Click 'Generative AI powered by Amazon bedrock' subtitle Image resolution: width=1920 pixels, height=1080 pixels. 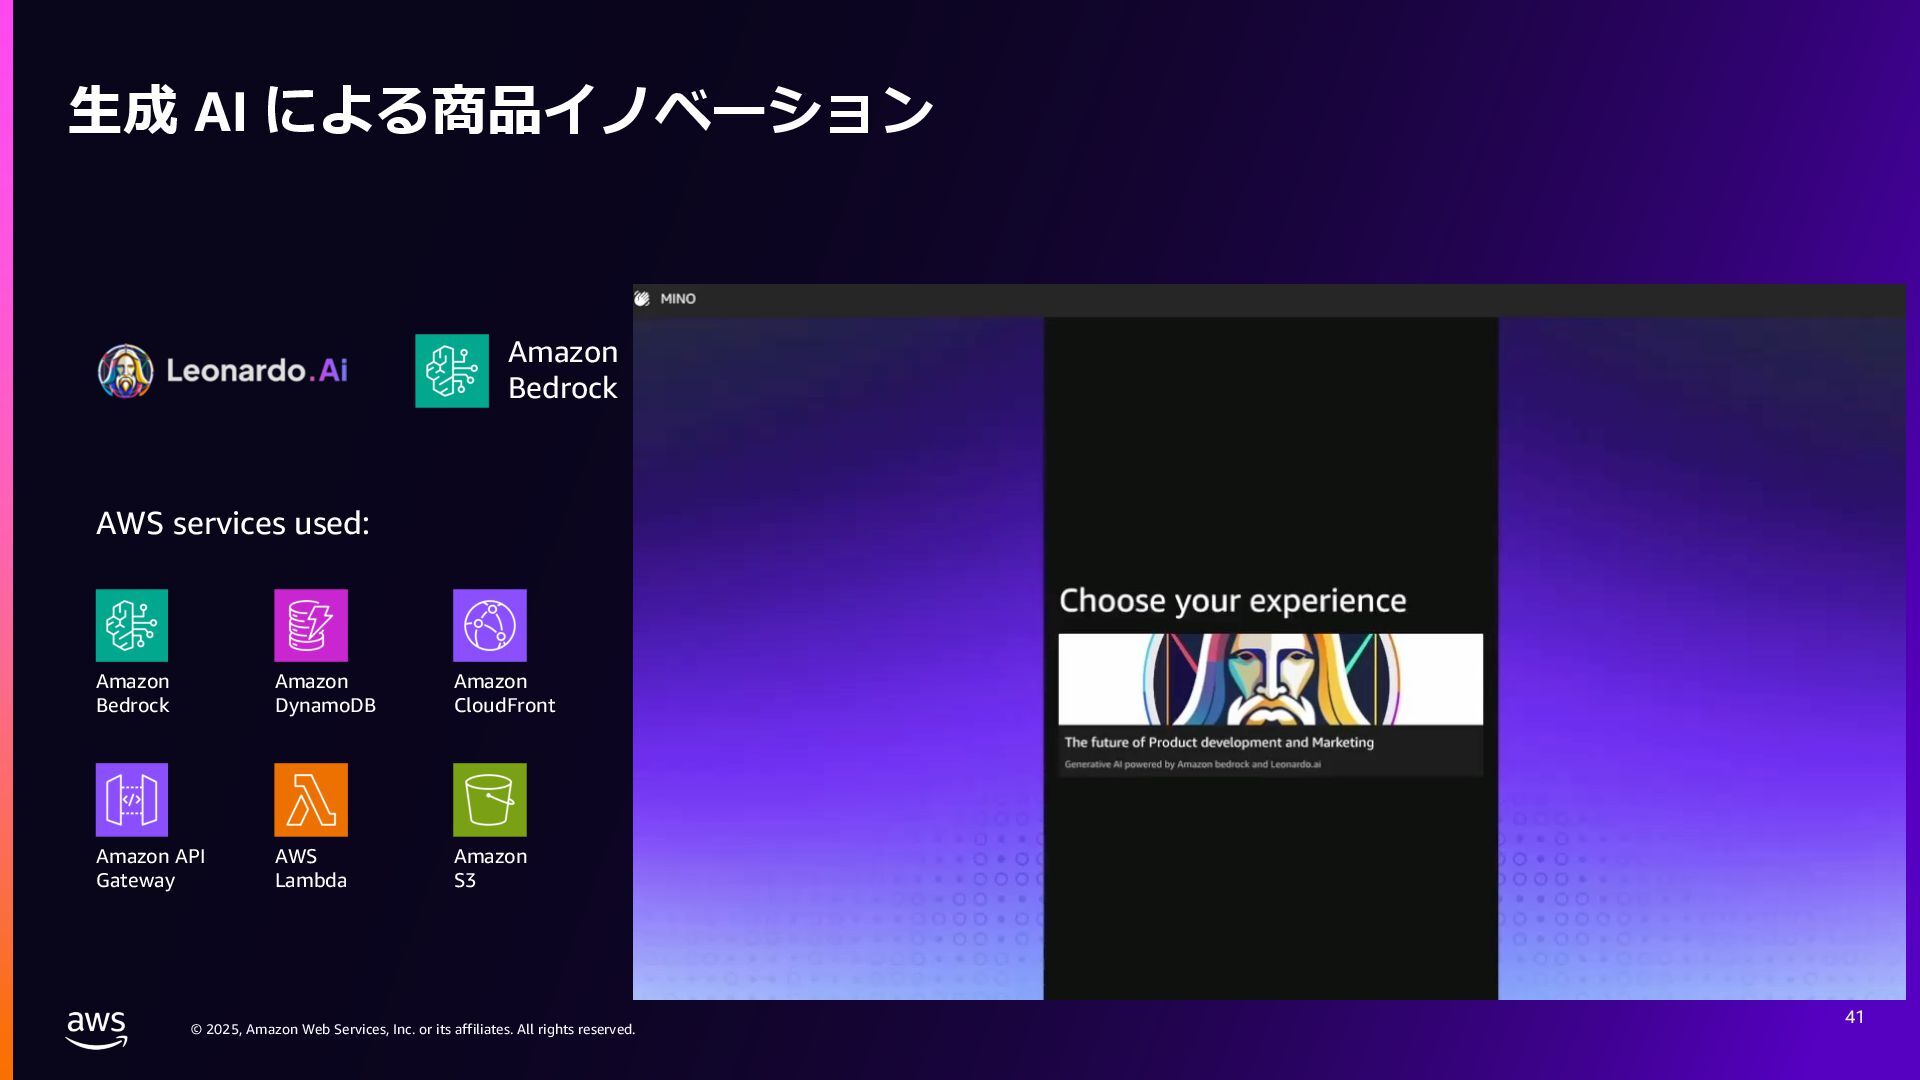(x=1192, y=764)
